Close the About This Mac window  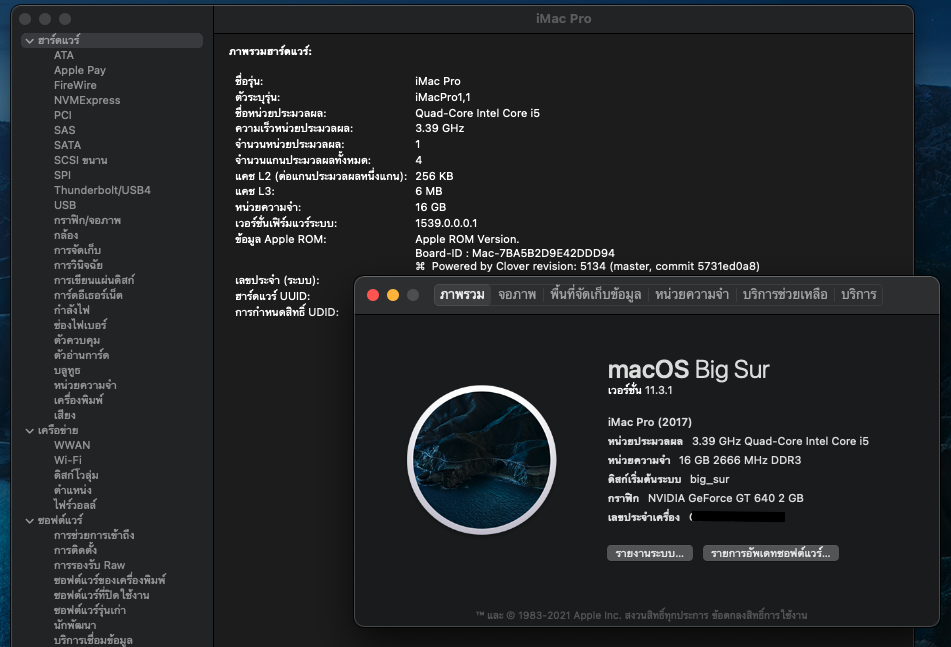tap(373, 295)
